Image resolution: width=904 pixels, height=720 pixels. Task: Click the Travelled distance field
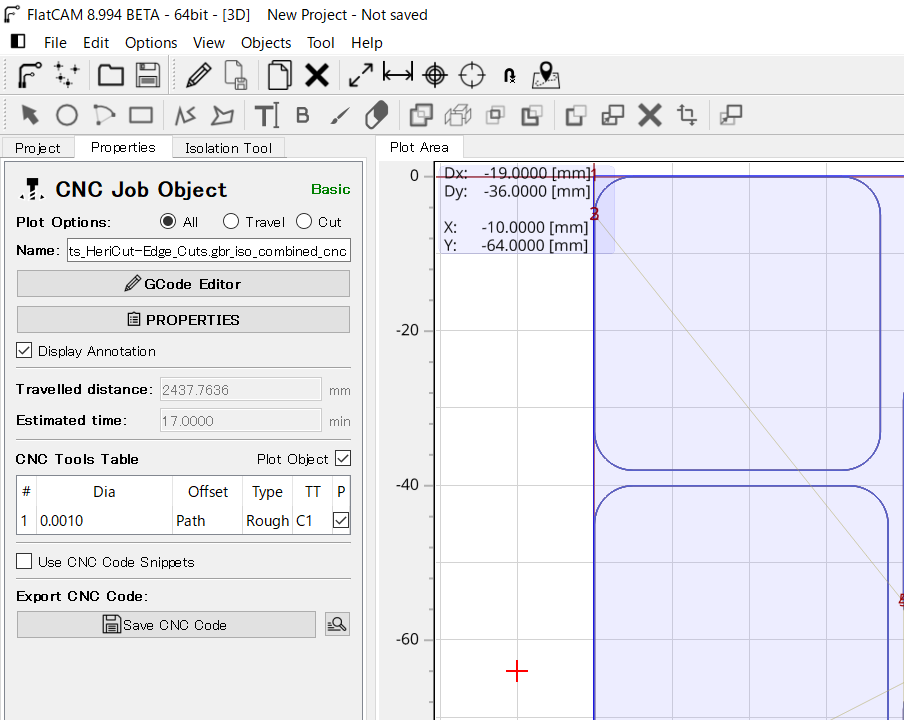(240, 390)
